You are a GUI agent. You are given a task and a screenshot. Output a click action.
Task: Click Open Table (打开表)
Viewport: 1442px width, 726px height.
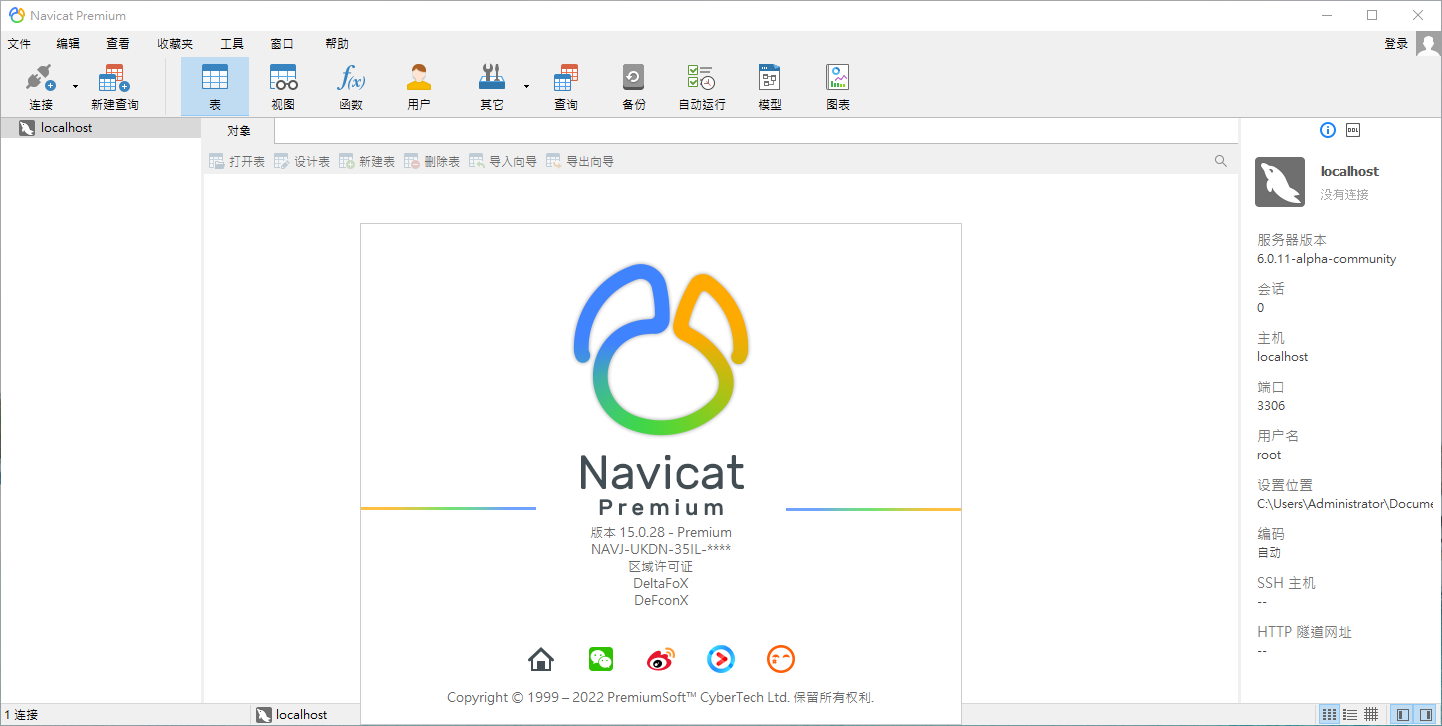coord(237,161)
